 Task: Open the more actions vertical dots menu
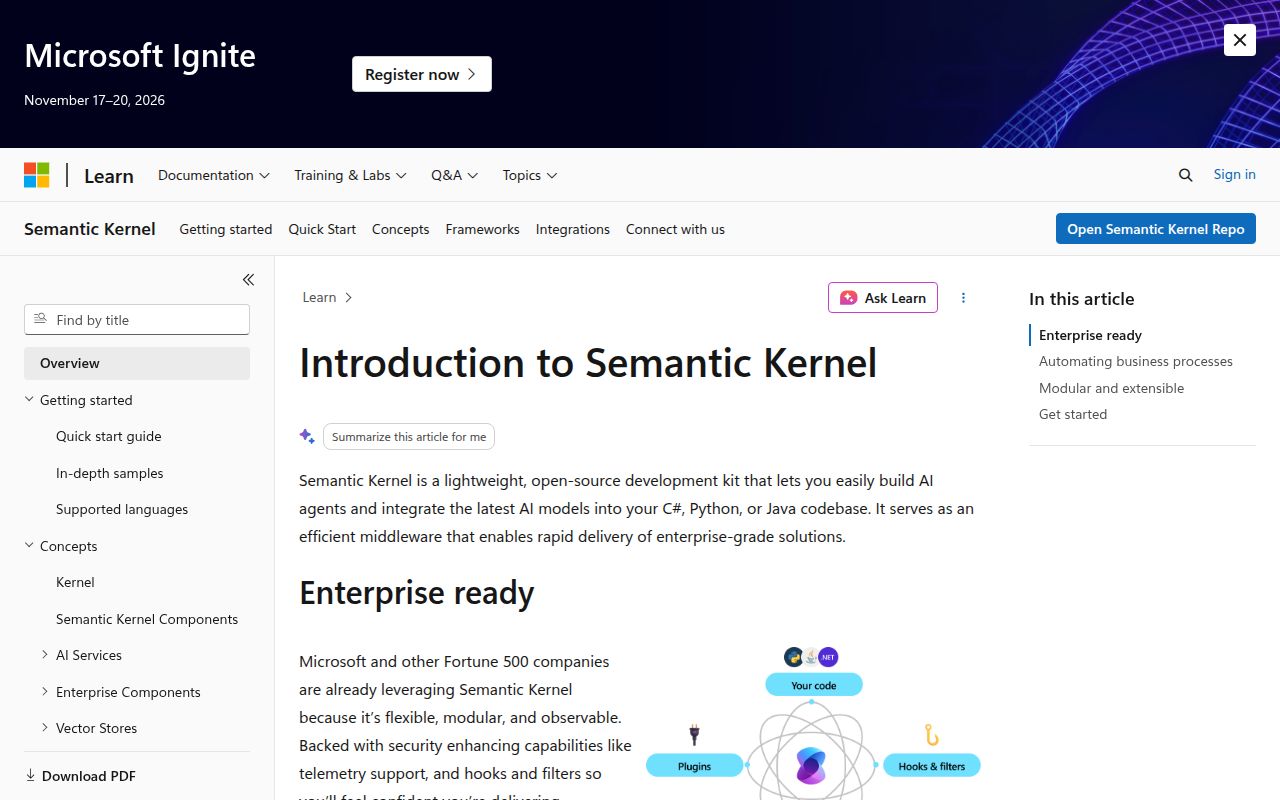tap(964, 297)
